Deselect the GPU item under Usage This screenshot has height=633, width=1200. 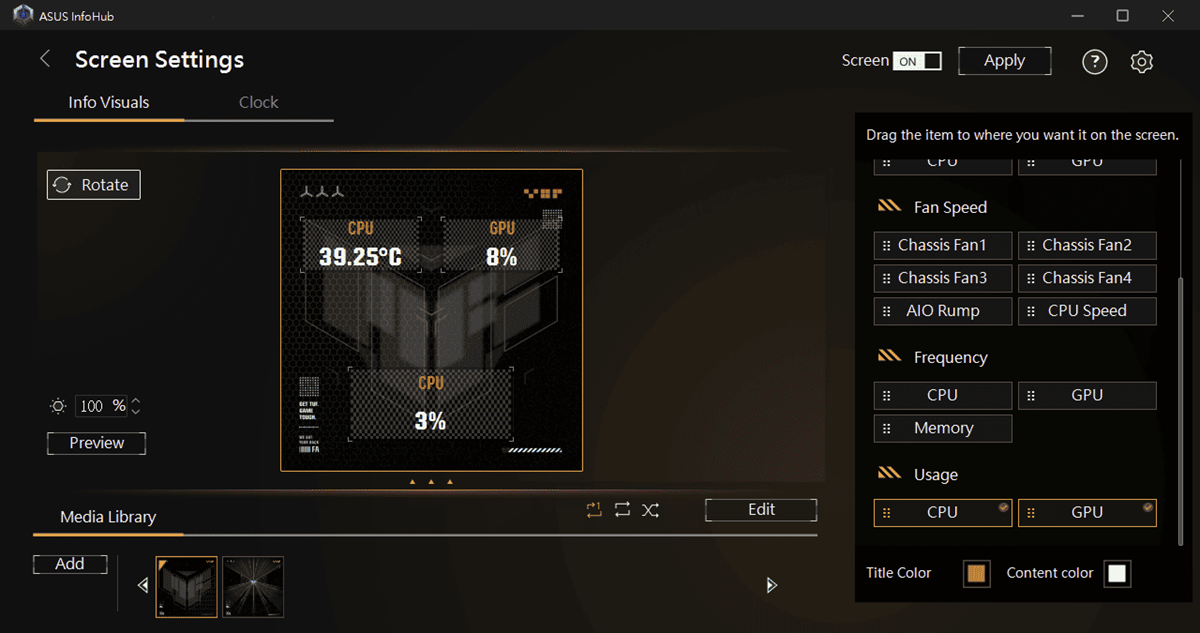(1086, 512)
